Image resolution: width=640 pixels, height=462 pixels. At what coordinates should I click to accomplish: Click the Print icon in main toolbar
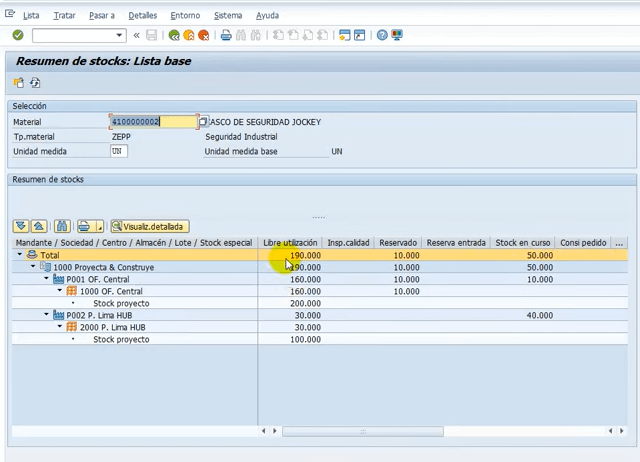226,35
